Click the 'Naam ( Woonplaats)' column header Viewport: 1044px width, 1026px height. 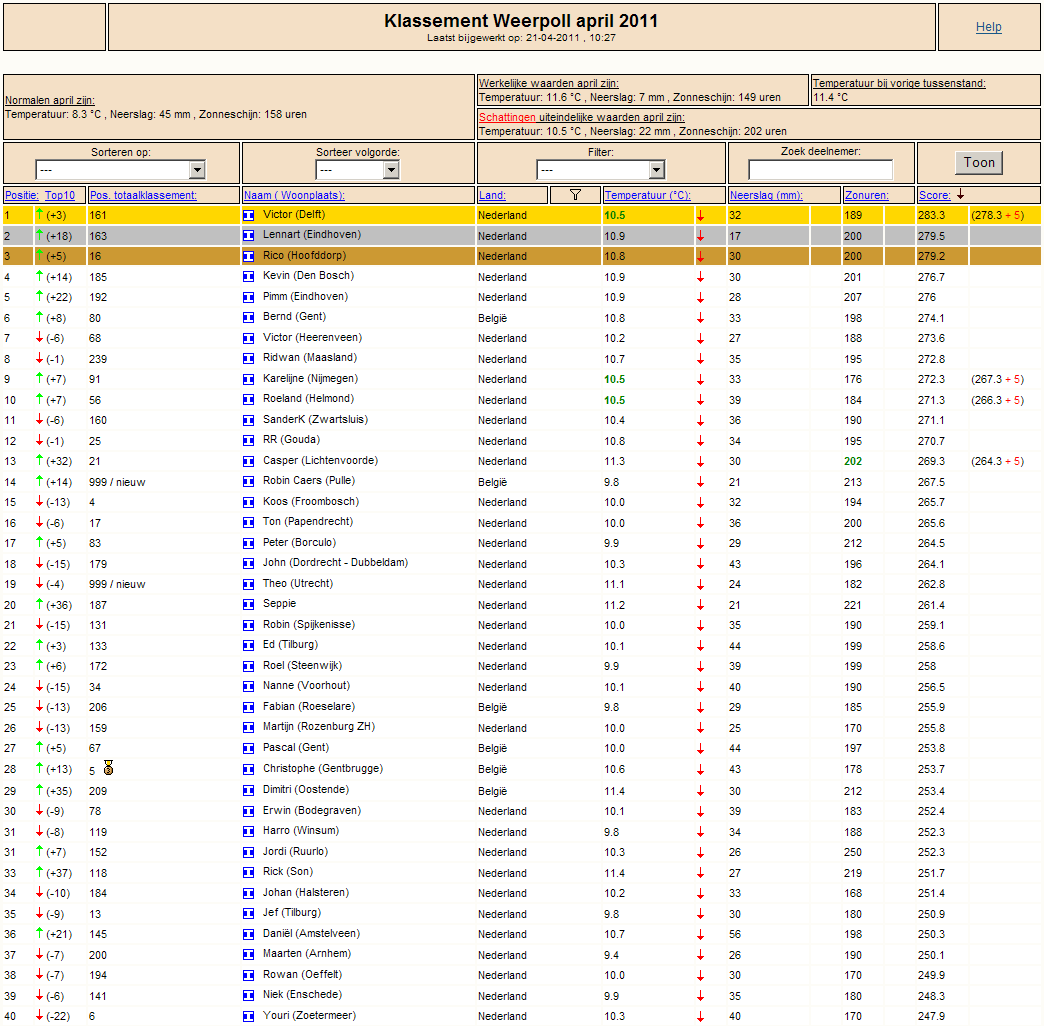click(x=294, y=195)
